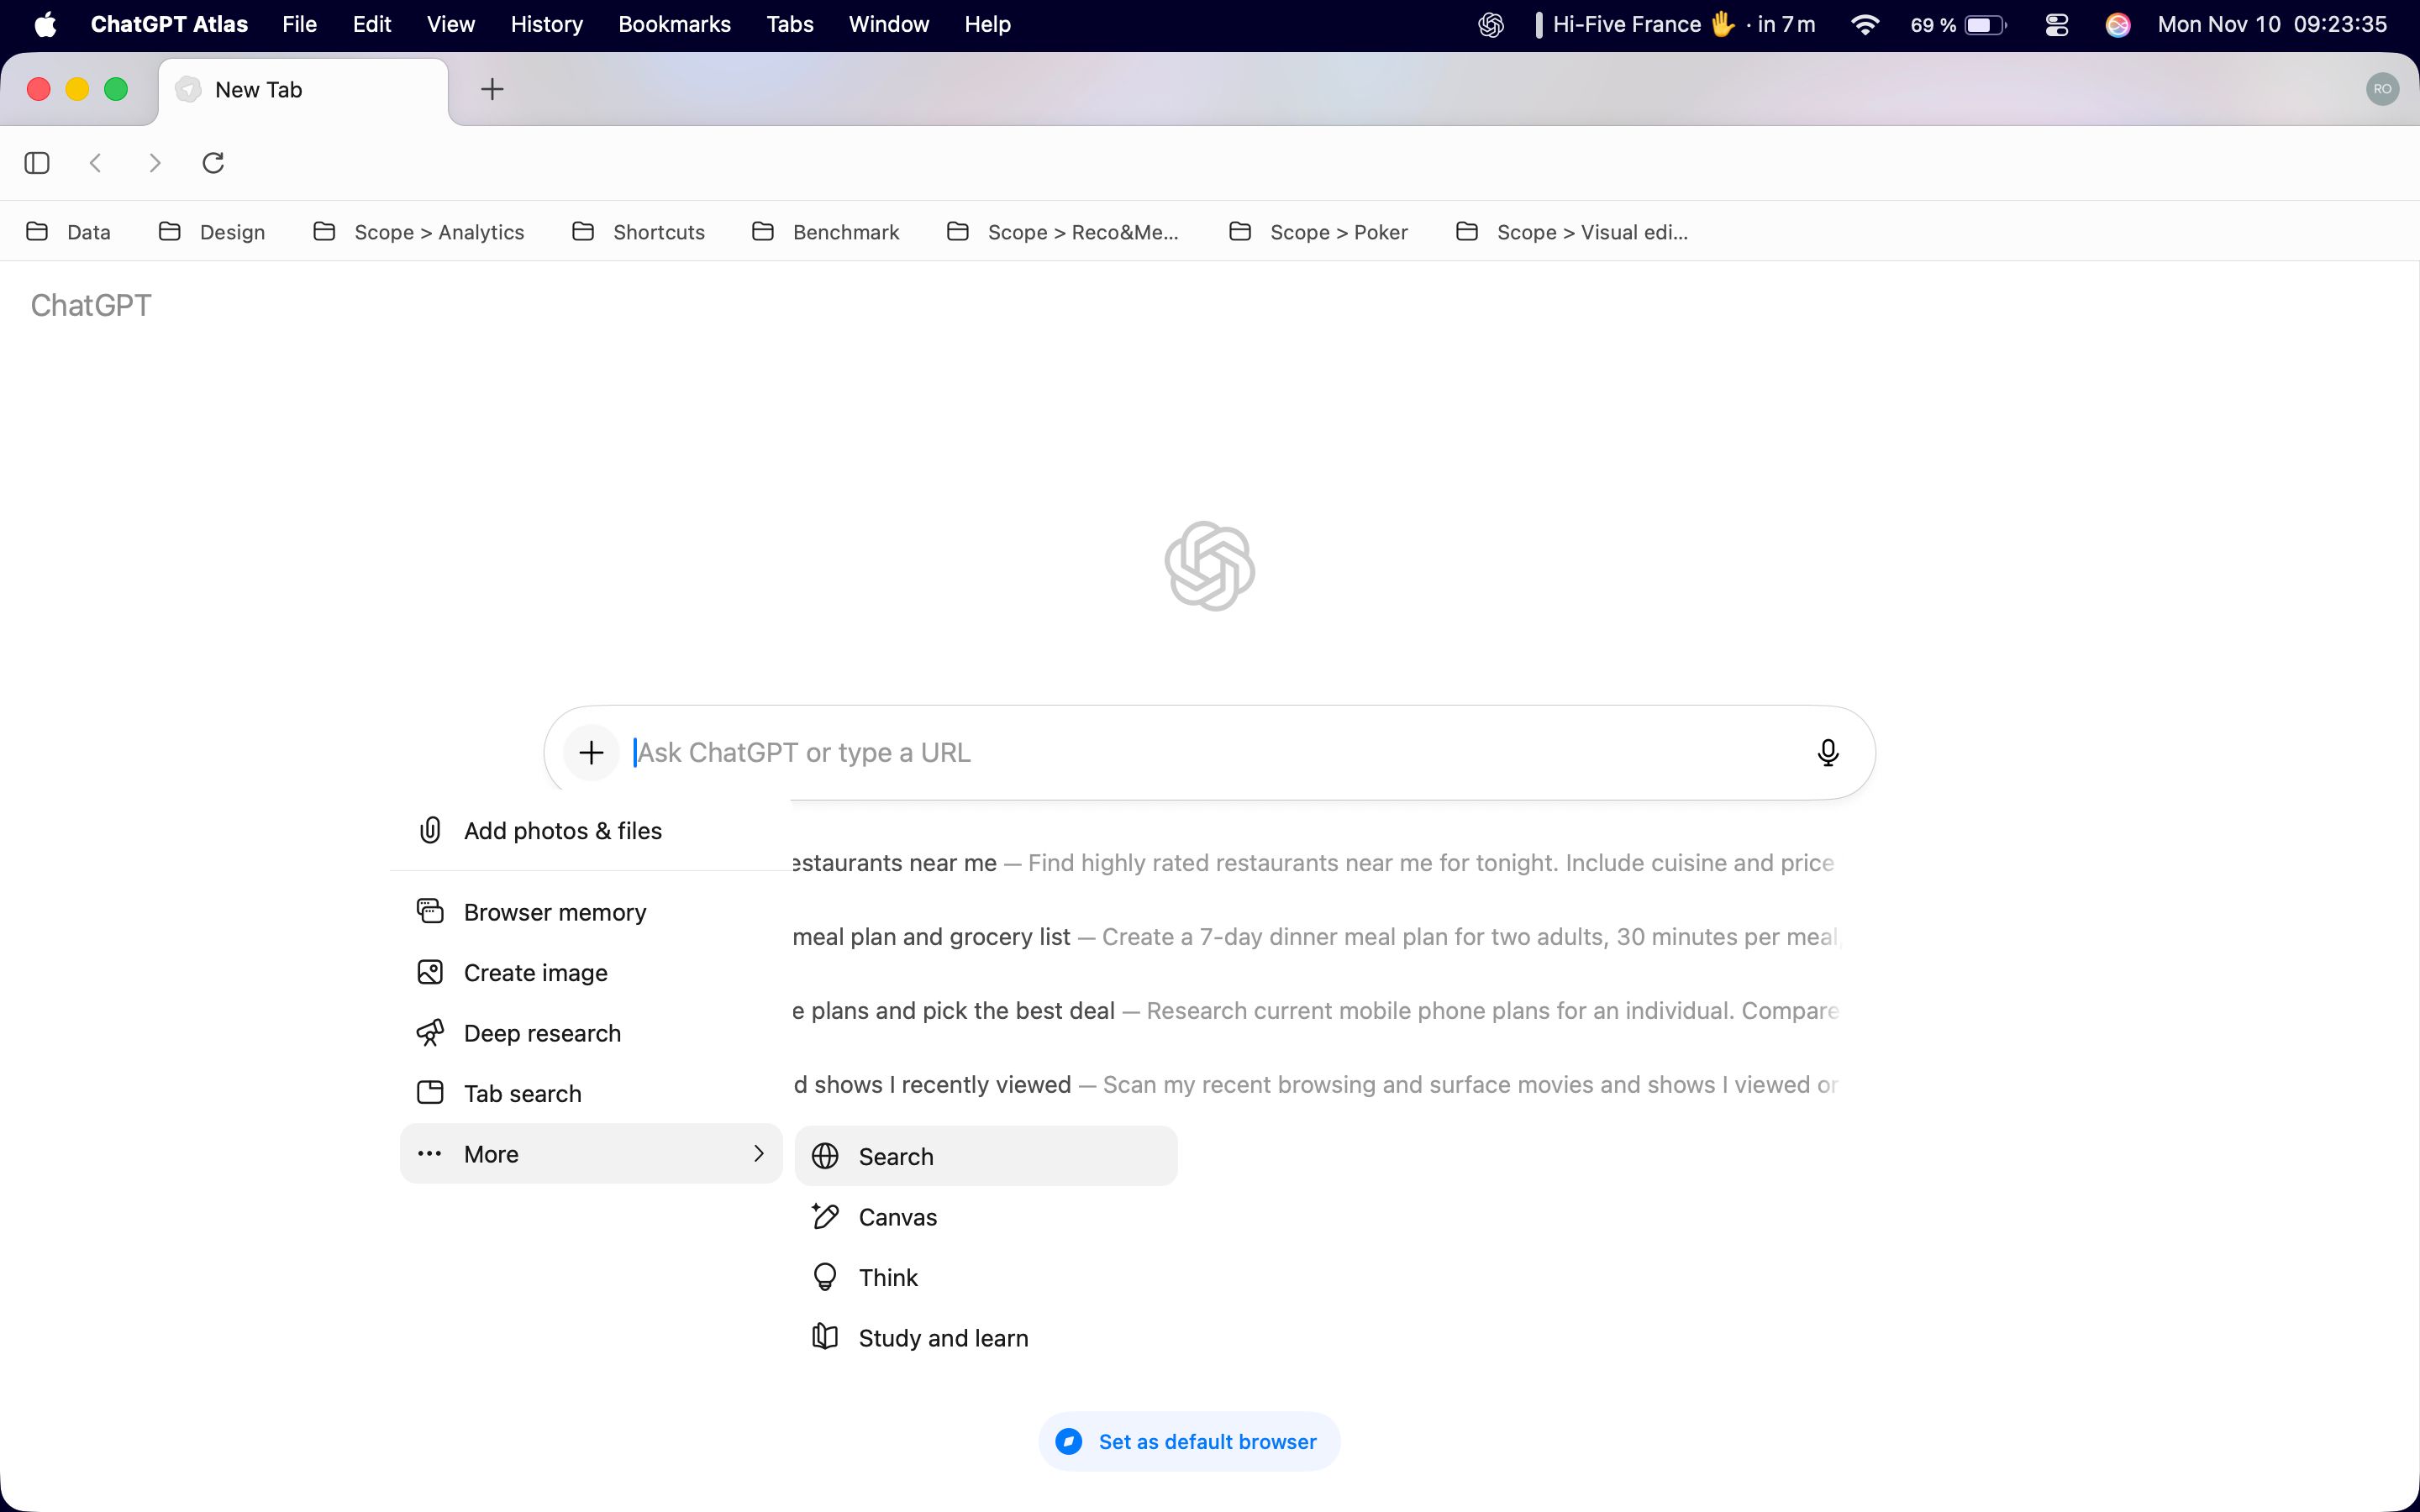The image size is (2420, 1512).
Task: Open Tab search
Action: point(522,1092)
